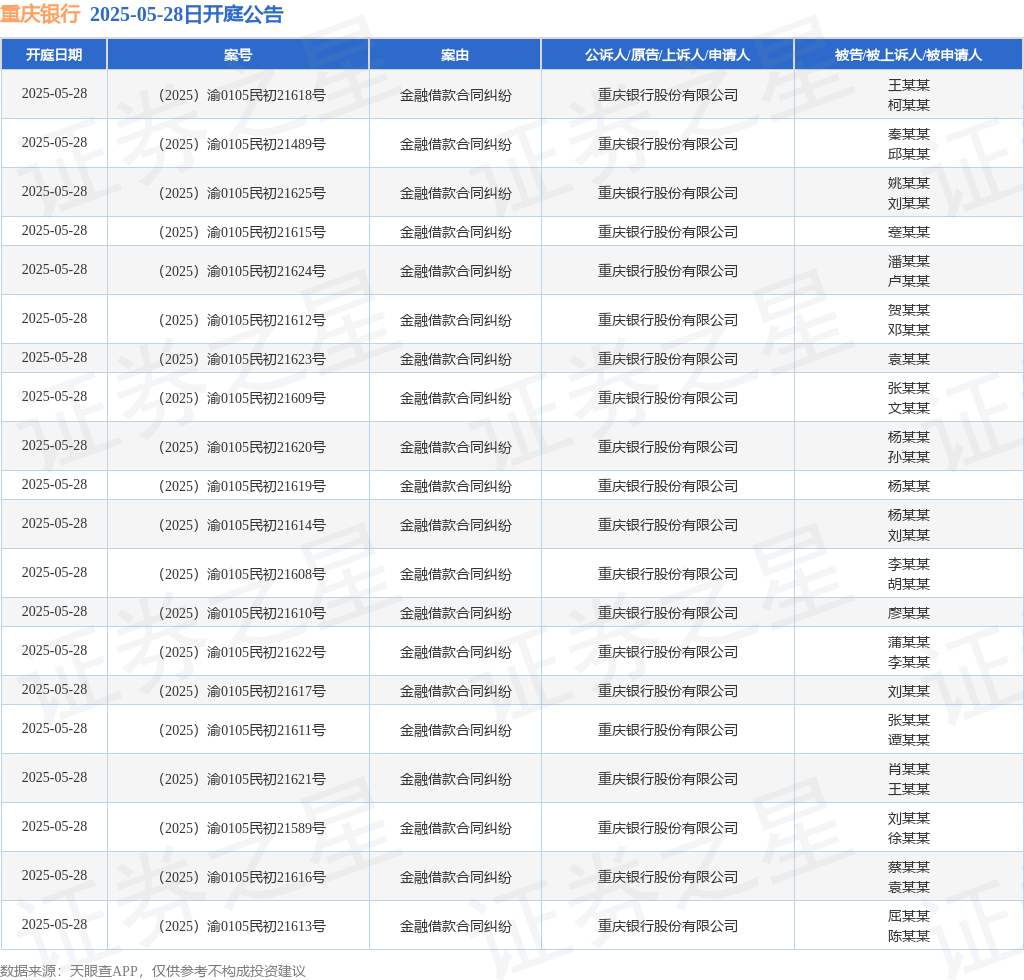Click date cell in the 21618 row
This screenshot has height=980, width=1024.
(x=54, y=94)
